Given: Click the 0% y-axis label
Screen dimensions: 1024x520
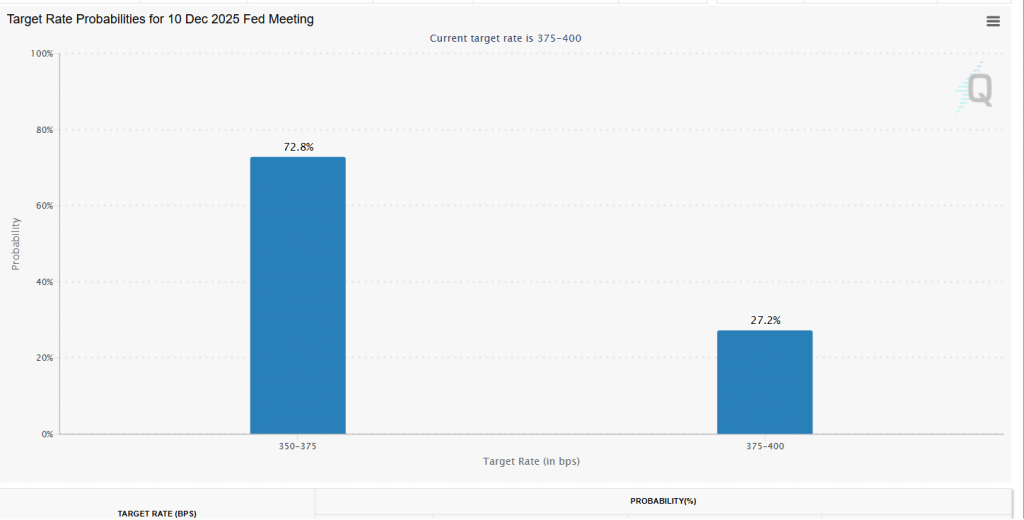Looking at the screenshot, I should [45, 434].
